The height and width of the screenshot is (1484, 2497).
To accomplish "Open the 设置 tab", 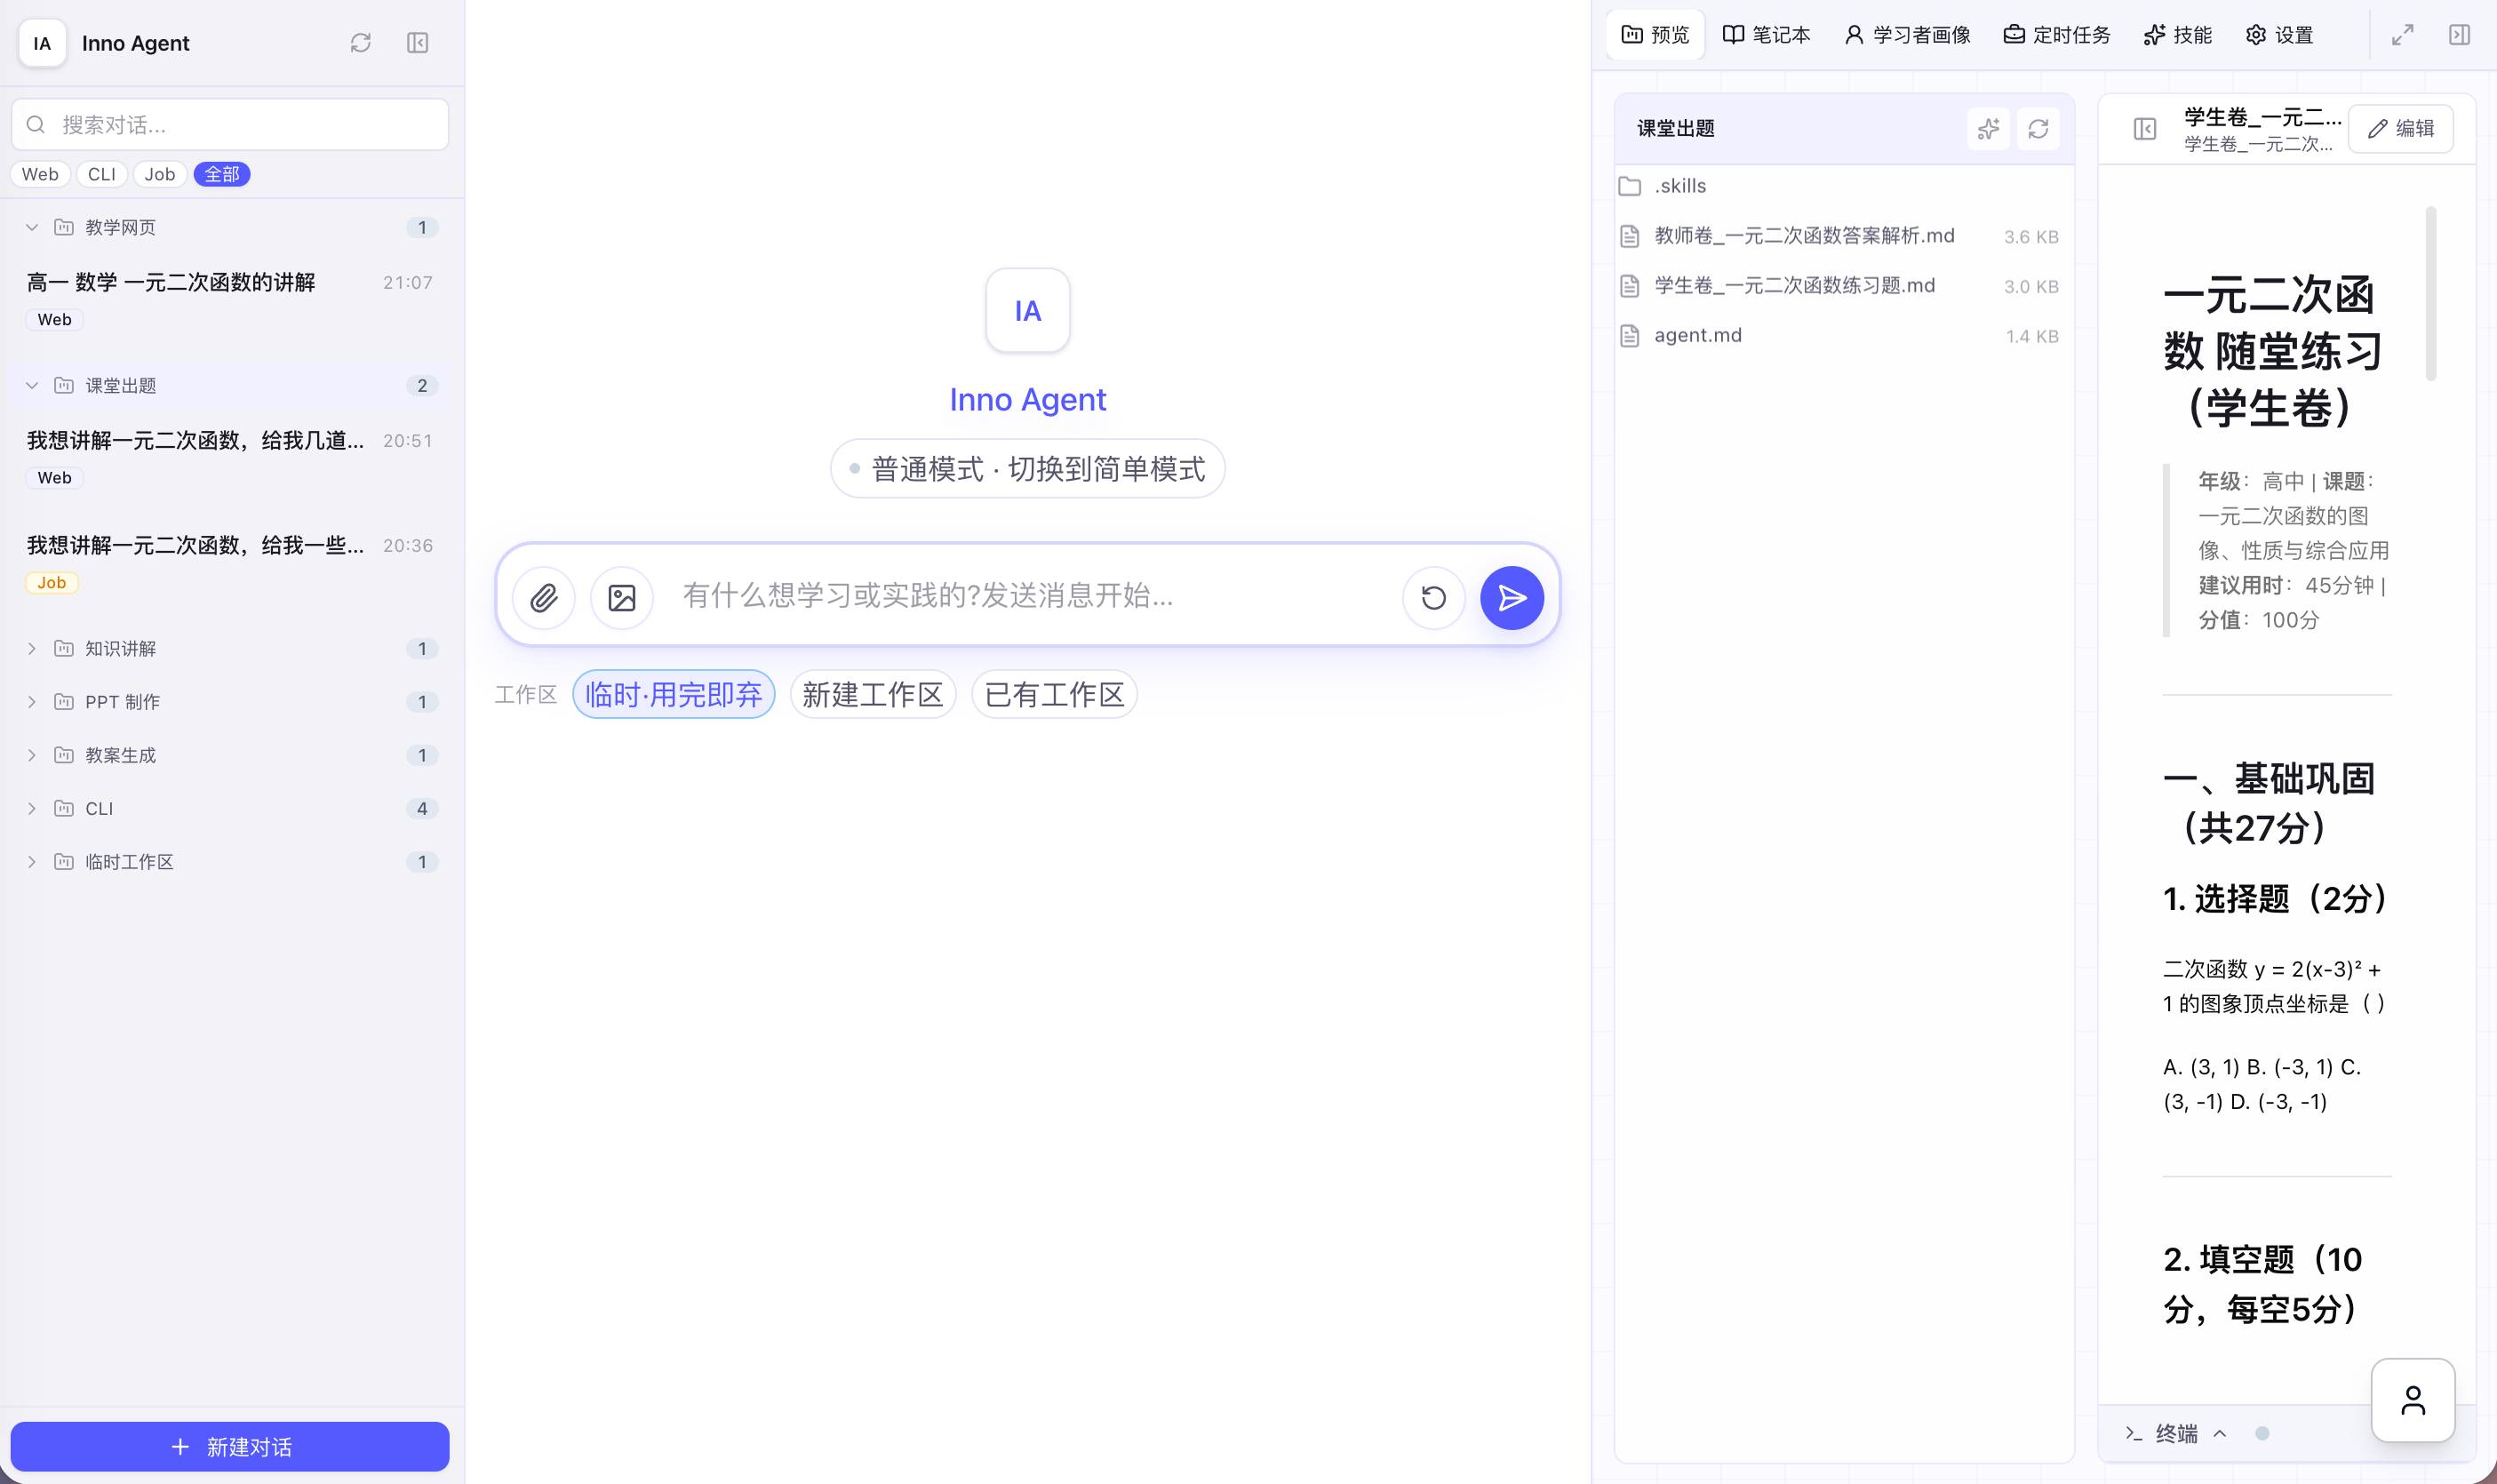I will coord(2280,35).
